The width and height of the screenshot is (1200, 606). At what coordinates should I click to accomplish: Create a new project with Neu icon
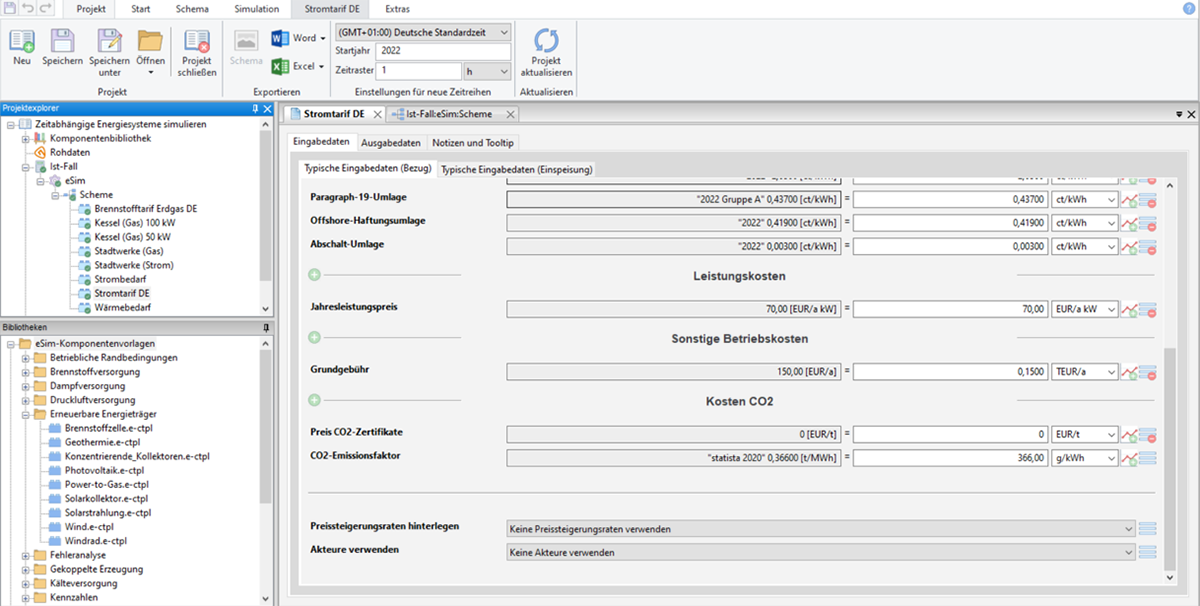[22, 41]
